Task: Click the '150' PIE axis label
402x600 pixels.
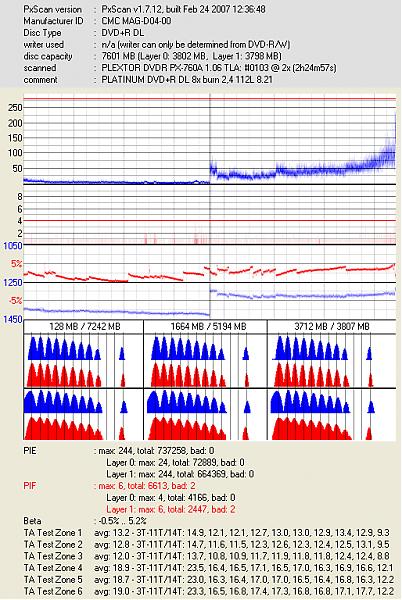Action: [15, 138]
